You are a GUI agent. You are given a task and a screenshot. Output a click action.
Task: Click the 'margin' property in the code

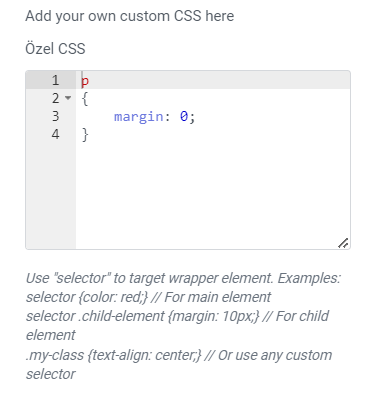(x=139, y=117)
